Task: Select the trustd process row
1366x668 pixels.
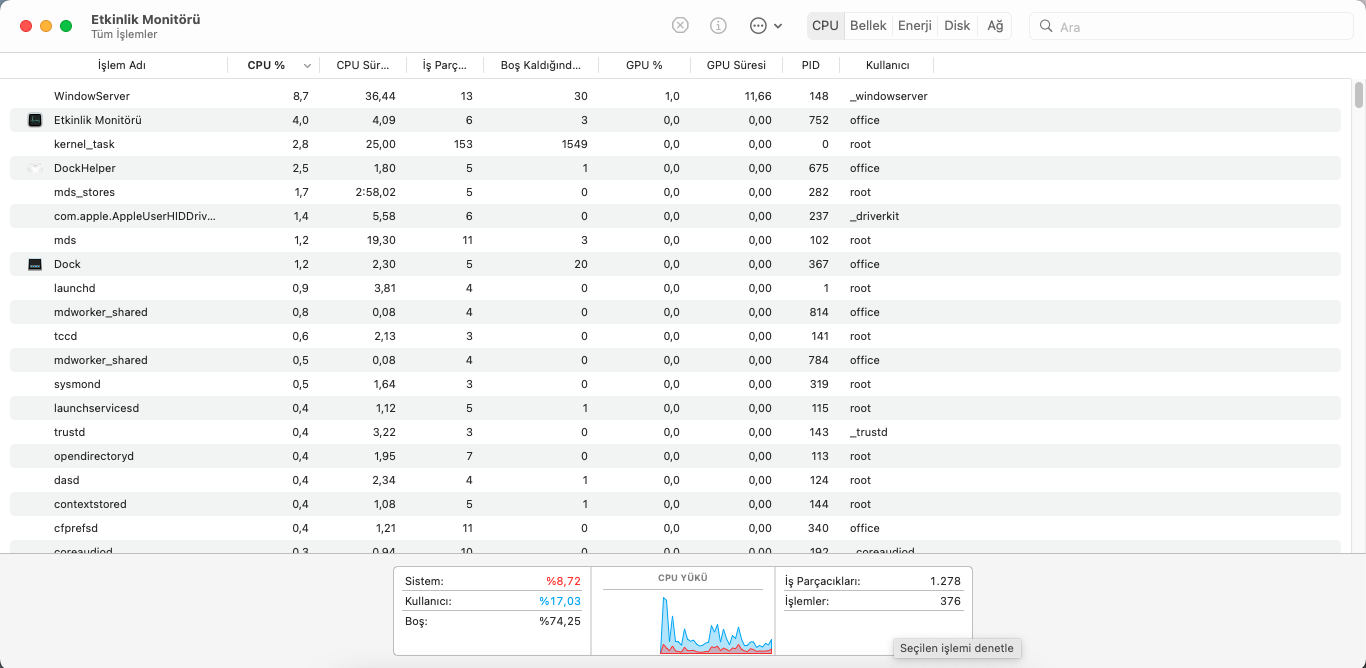Action: point(675,432)
